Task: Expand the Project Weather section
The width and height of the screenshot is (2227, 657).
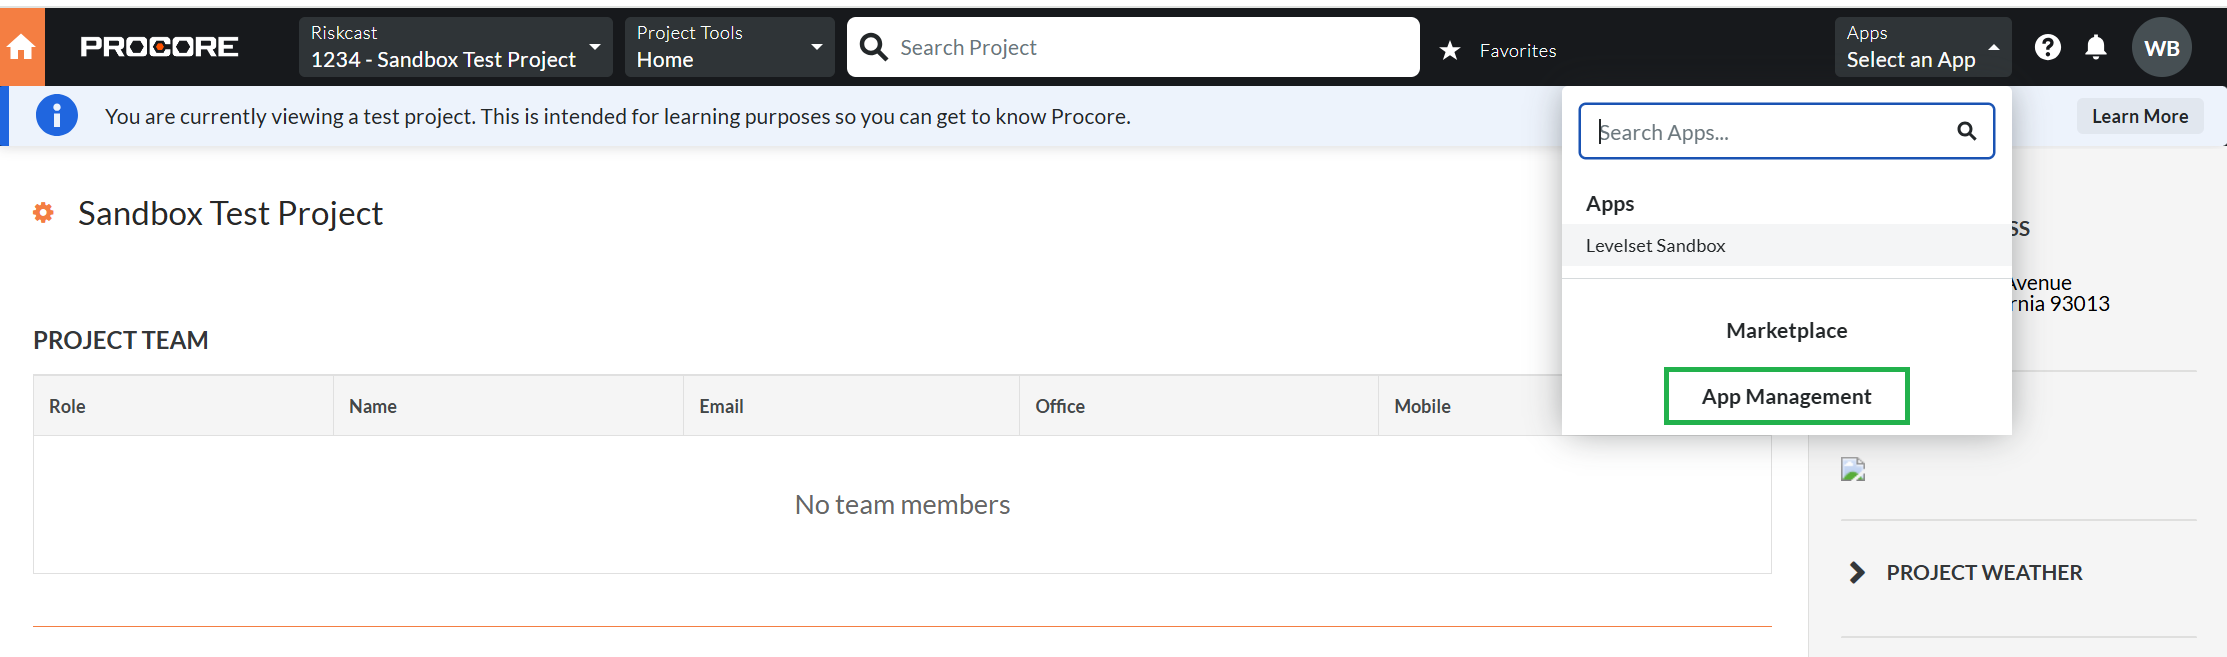Action: point(1857,572)
